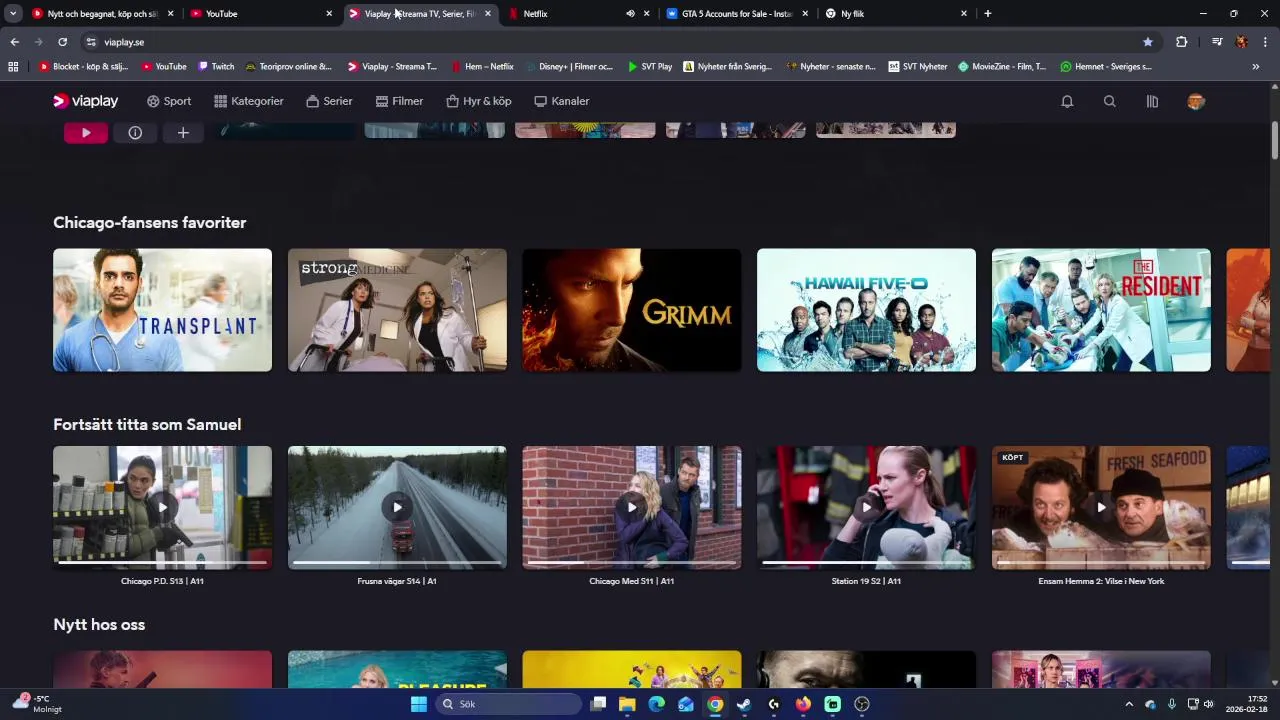Open the Hyr & köp menu
1280x720 pixels.
coord(478,101)
